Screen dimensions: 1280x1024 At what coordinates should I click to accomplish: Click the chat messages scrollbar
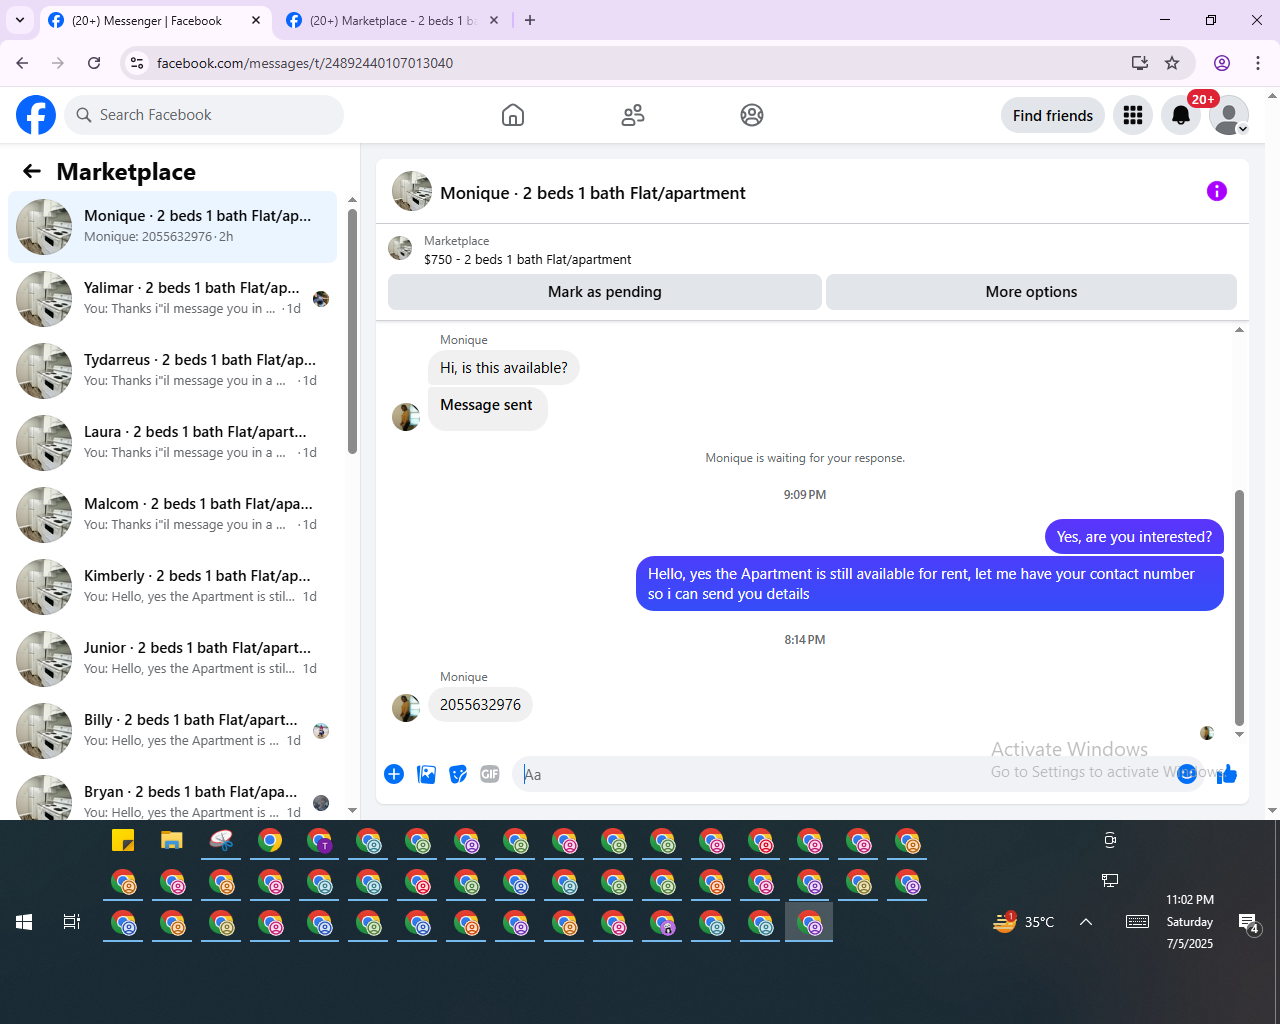pos(1239,607)
